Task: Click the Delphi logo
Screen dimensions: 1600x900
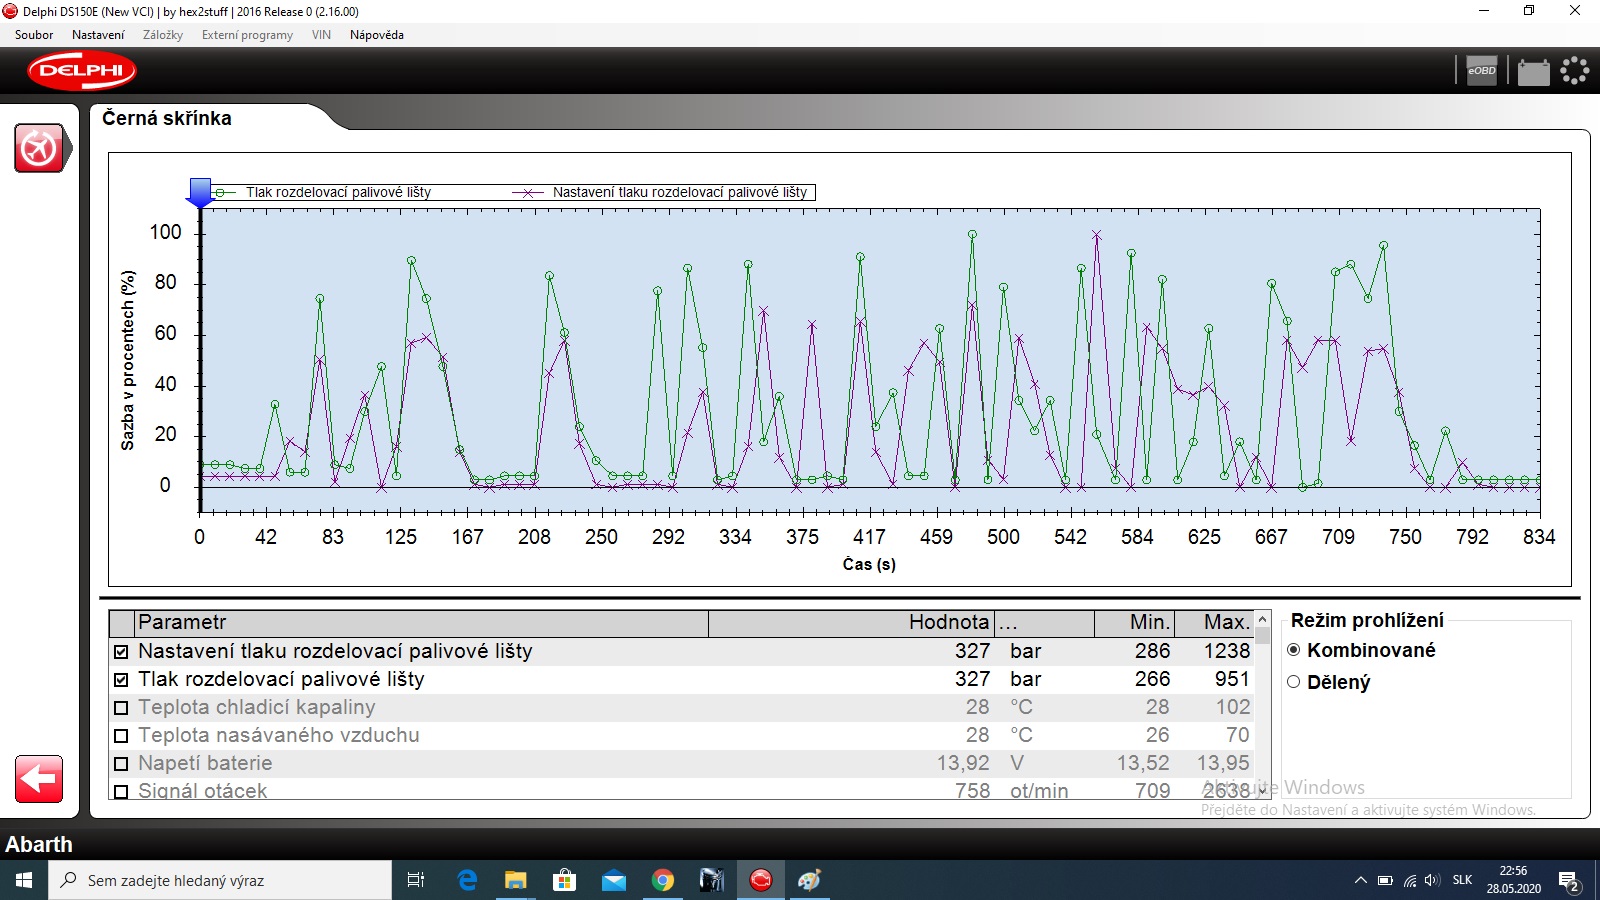Action: point(82,71)
